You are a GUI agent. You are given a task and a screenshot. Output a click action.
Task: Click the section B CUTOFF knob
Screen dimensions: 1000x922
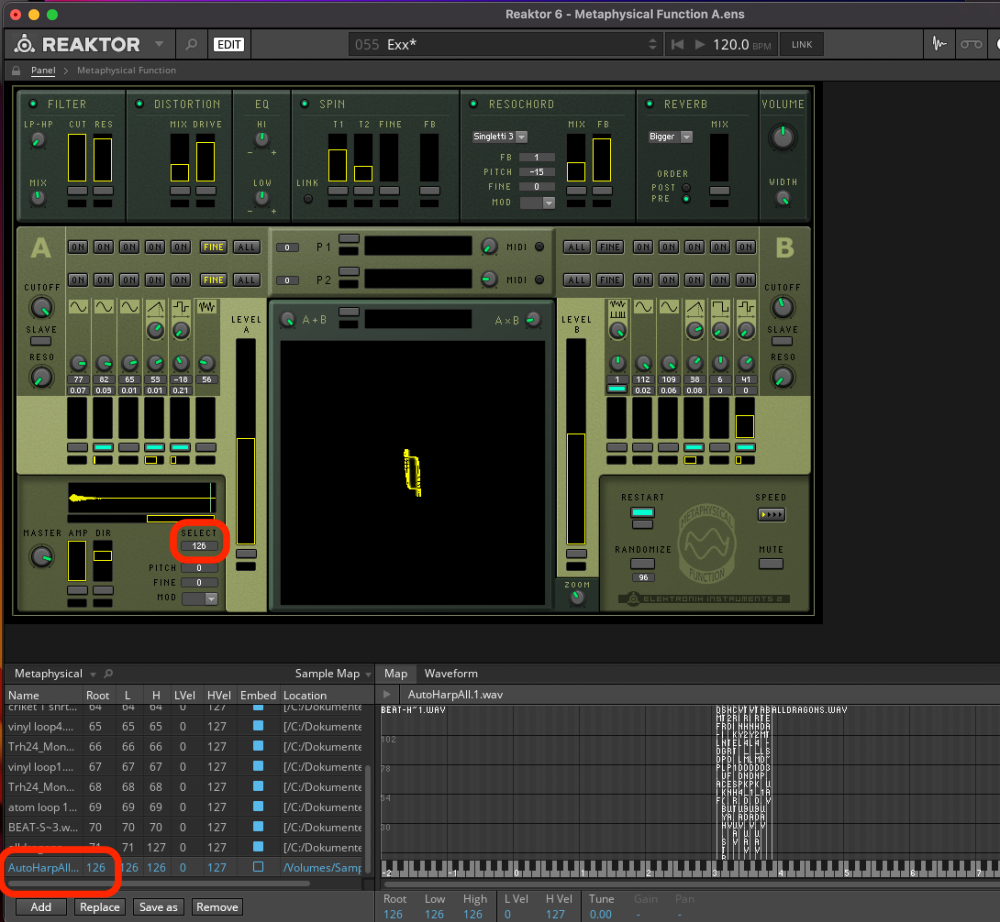pyautogui.click(x=783, y=307)
